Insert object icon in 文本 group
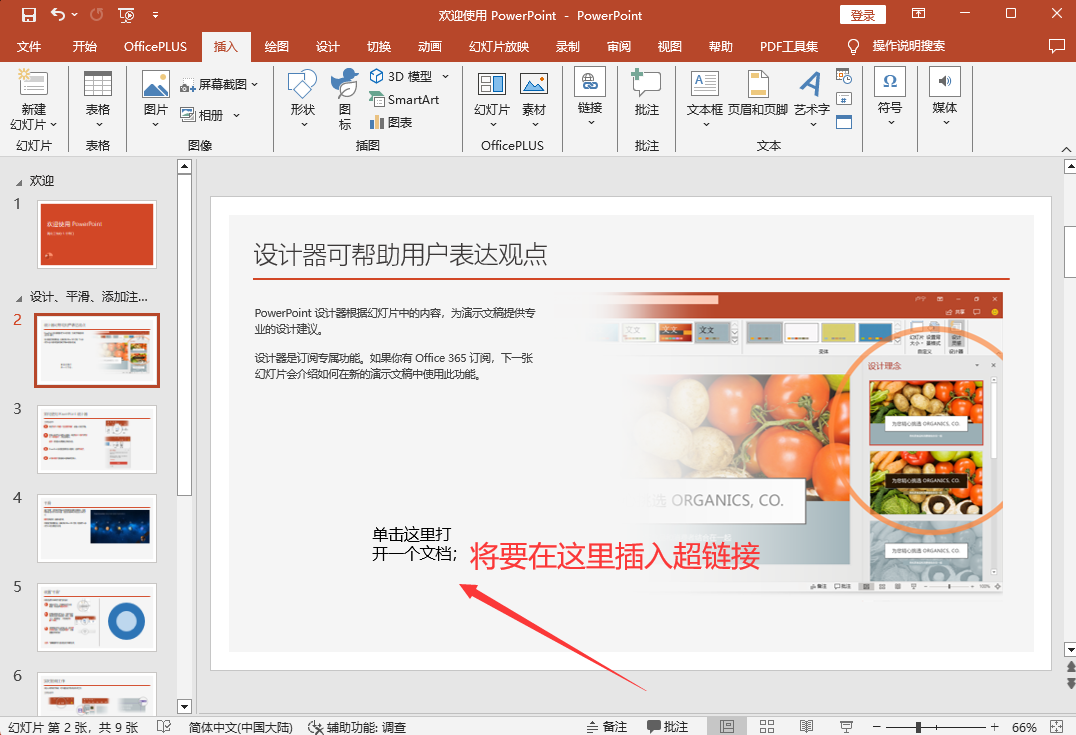Viewport: 1076px width, 735px height. (x=844, y=122)
